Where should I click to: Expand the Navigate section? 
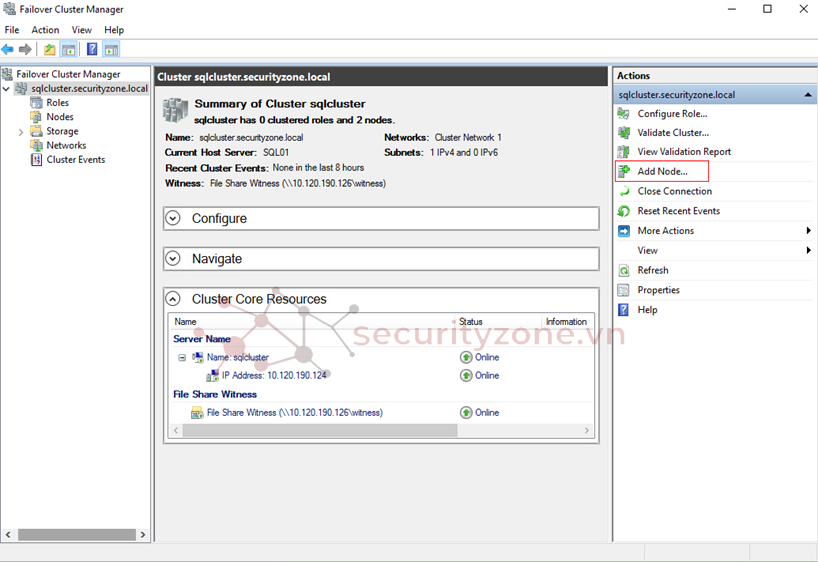click(173, 259)
